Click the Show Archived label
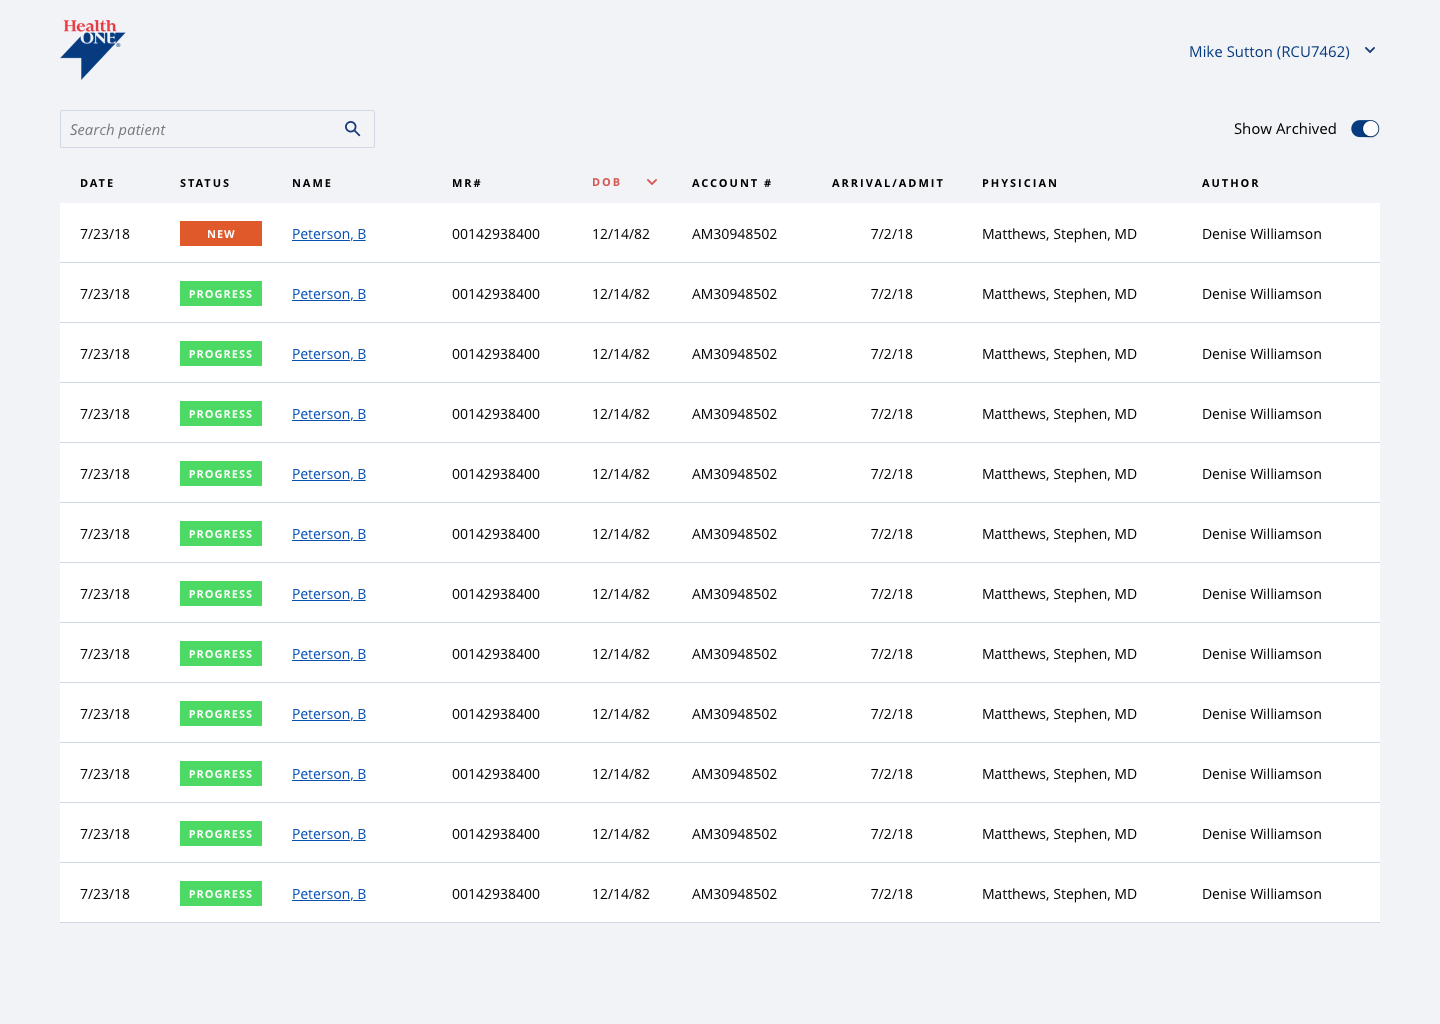 (1285, 129)
